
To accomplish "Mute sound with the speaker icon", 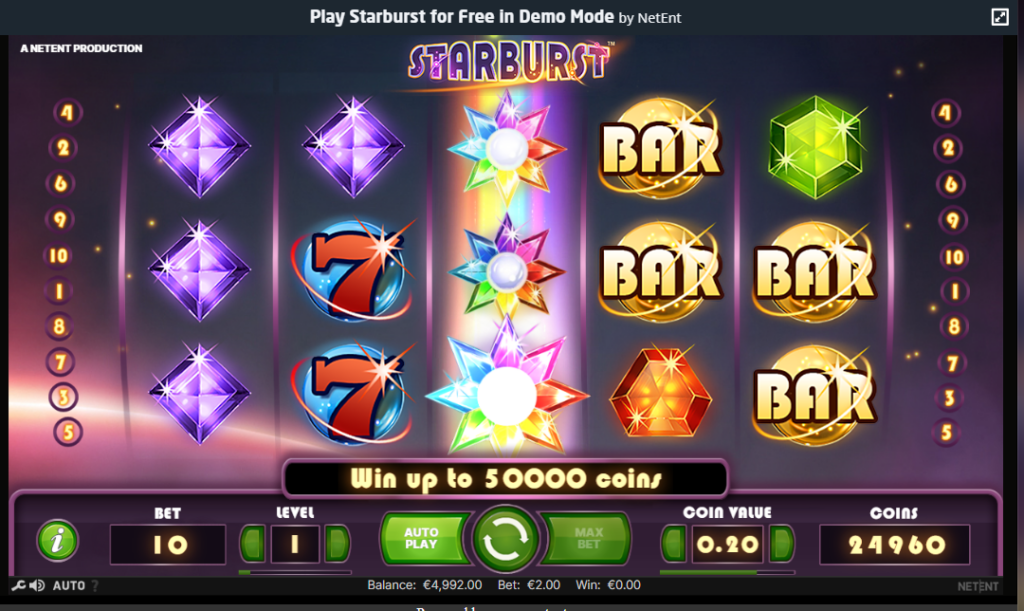I will (x=37, y=586).
